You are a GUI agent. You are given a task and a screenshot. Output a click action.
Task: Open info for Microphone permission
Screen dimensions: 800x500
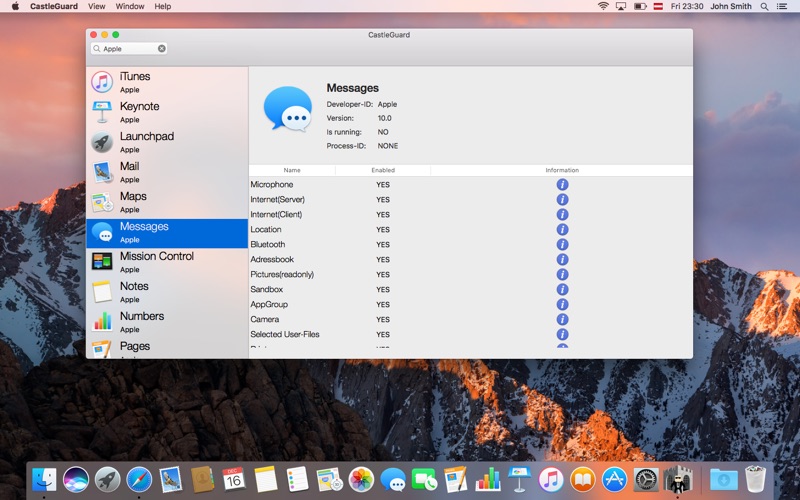tap(562, 185)
